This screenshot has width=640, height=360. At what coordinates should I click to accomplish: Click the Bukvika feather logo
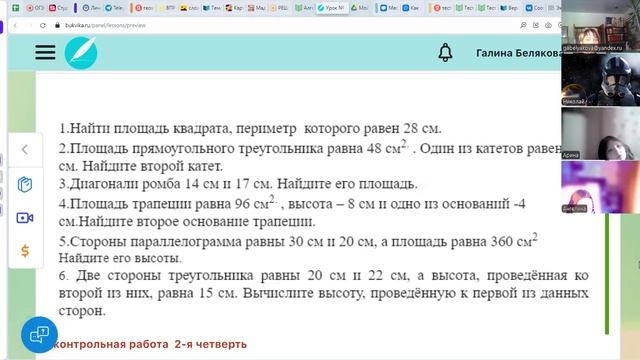(x=81, y=53)
